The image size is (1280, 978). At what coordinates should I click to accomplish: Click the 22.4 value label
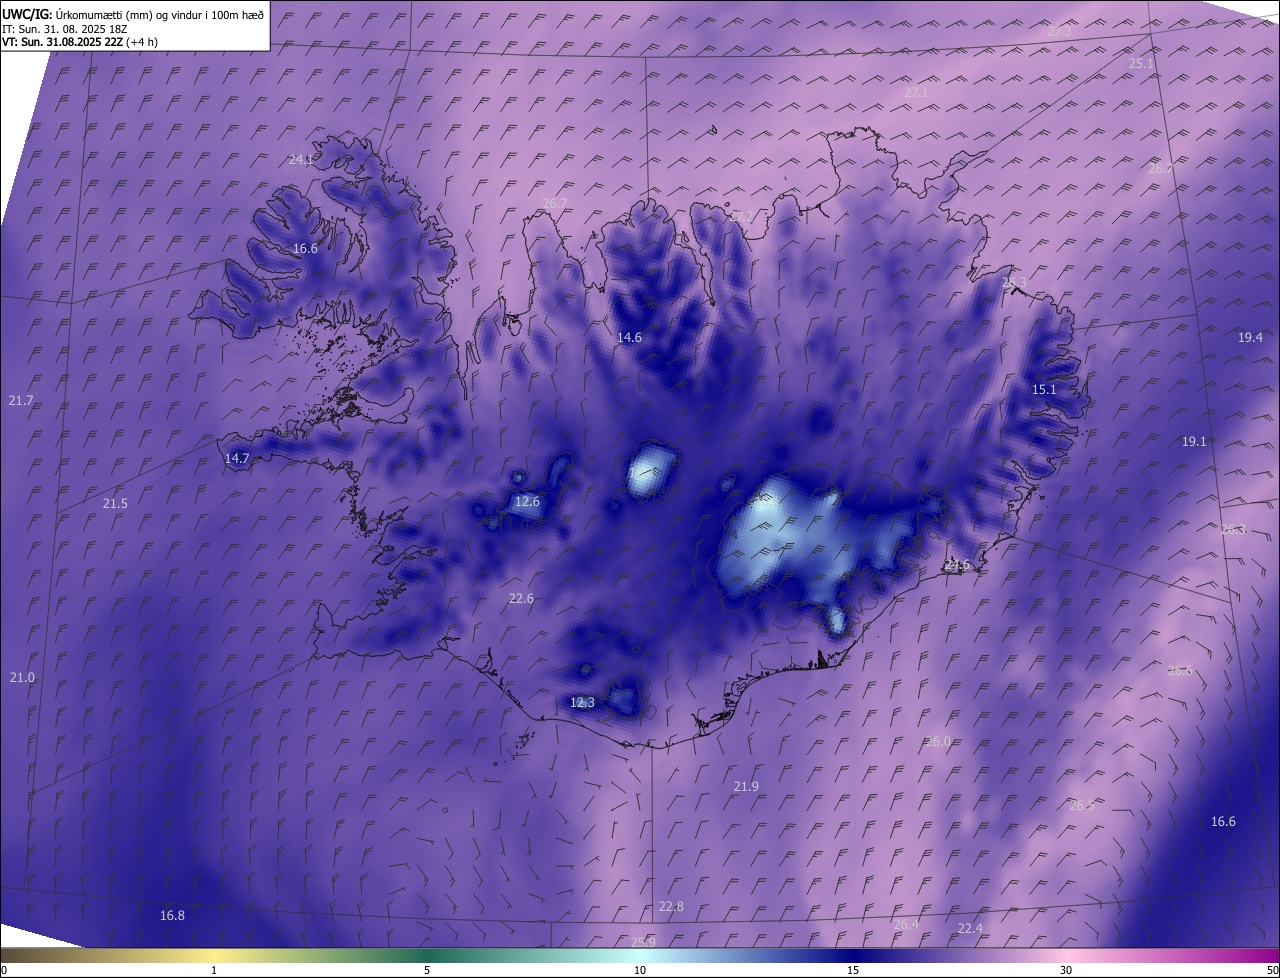pos(970,929)
